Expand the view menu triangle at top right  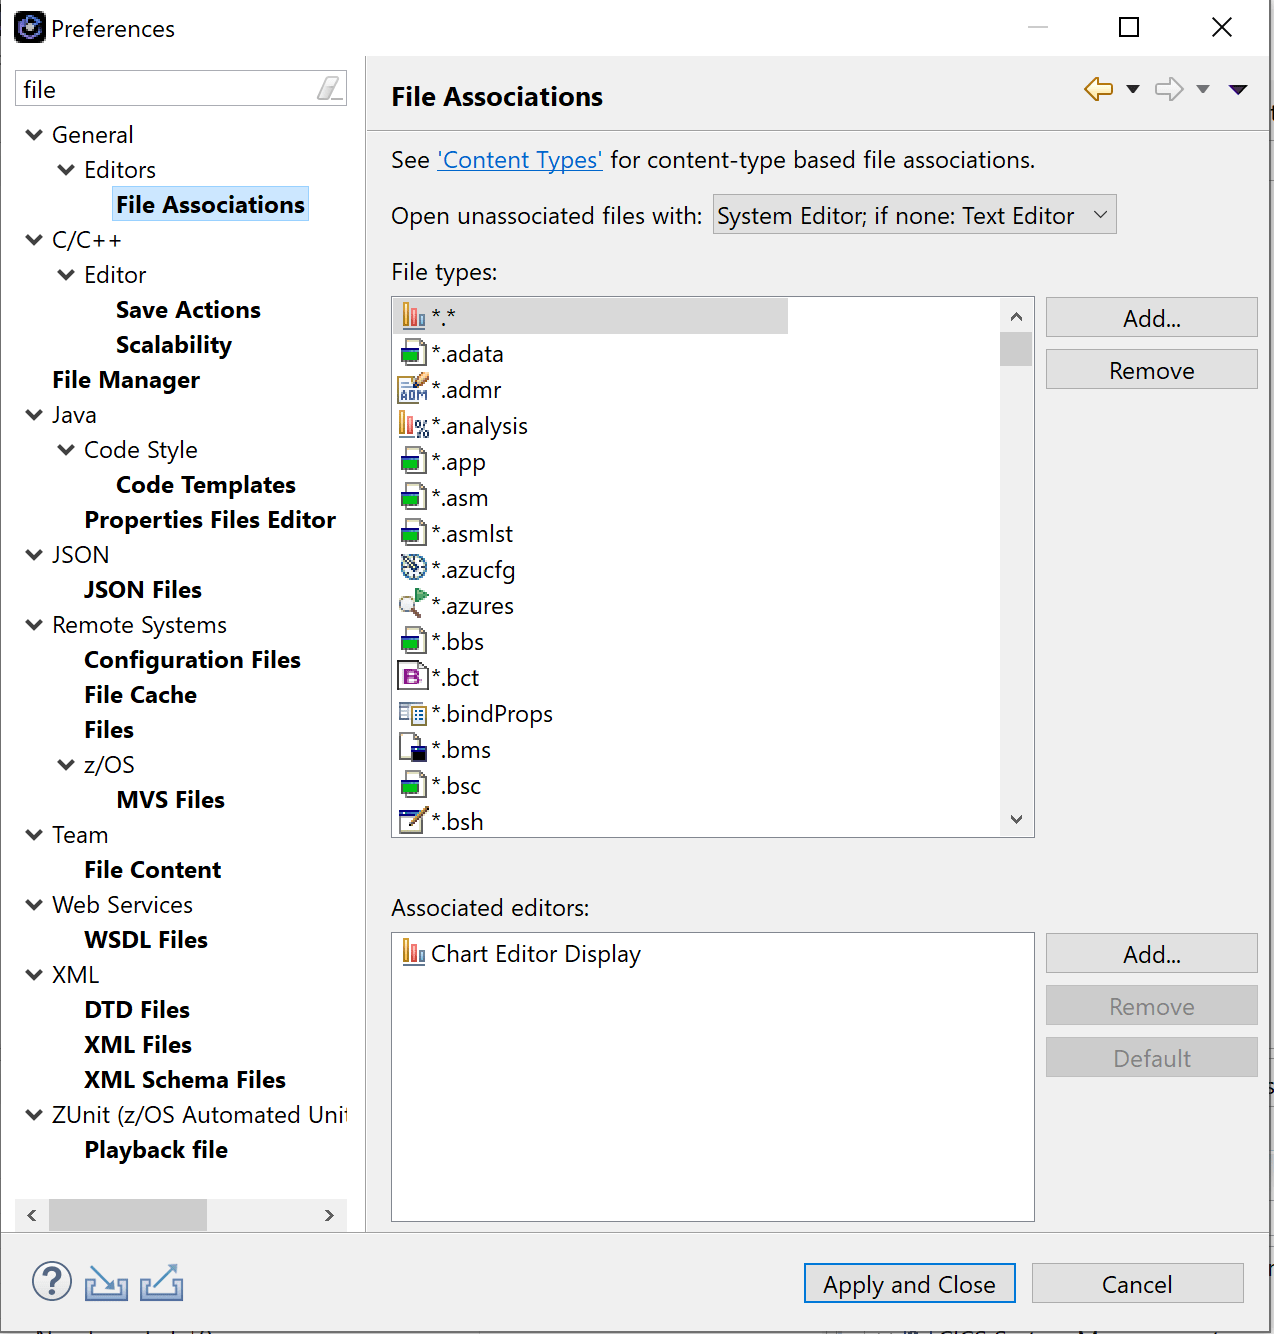(1238, 89)
